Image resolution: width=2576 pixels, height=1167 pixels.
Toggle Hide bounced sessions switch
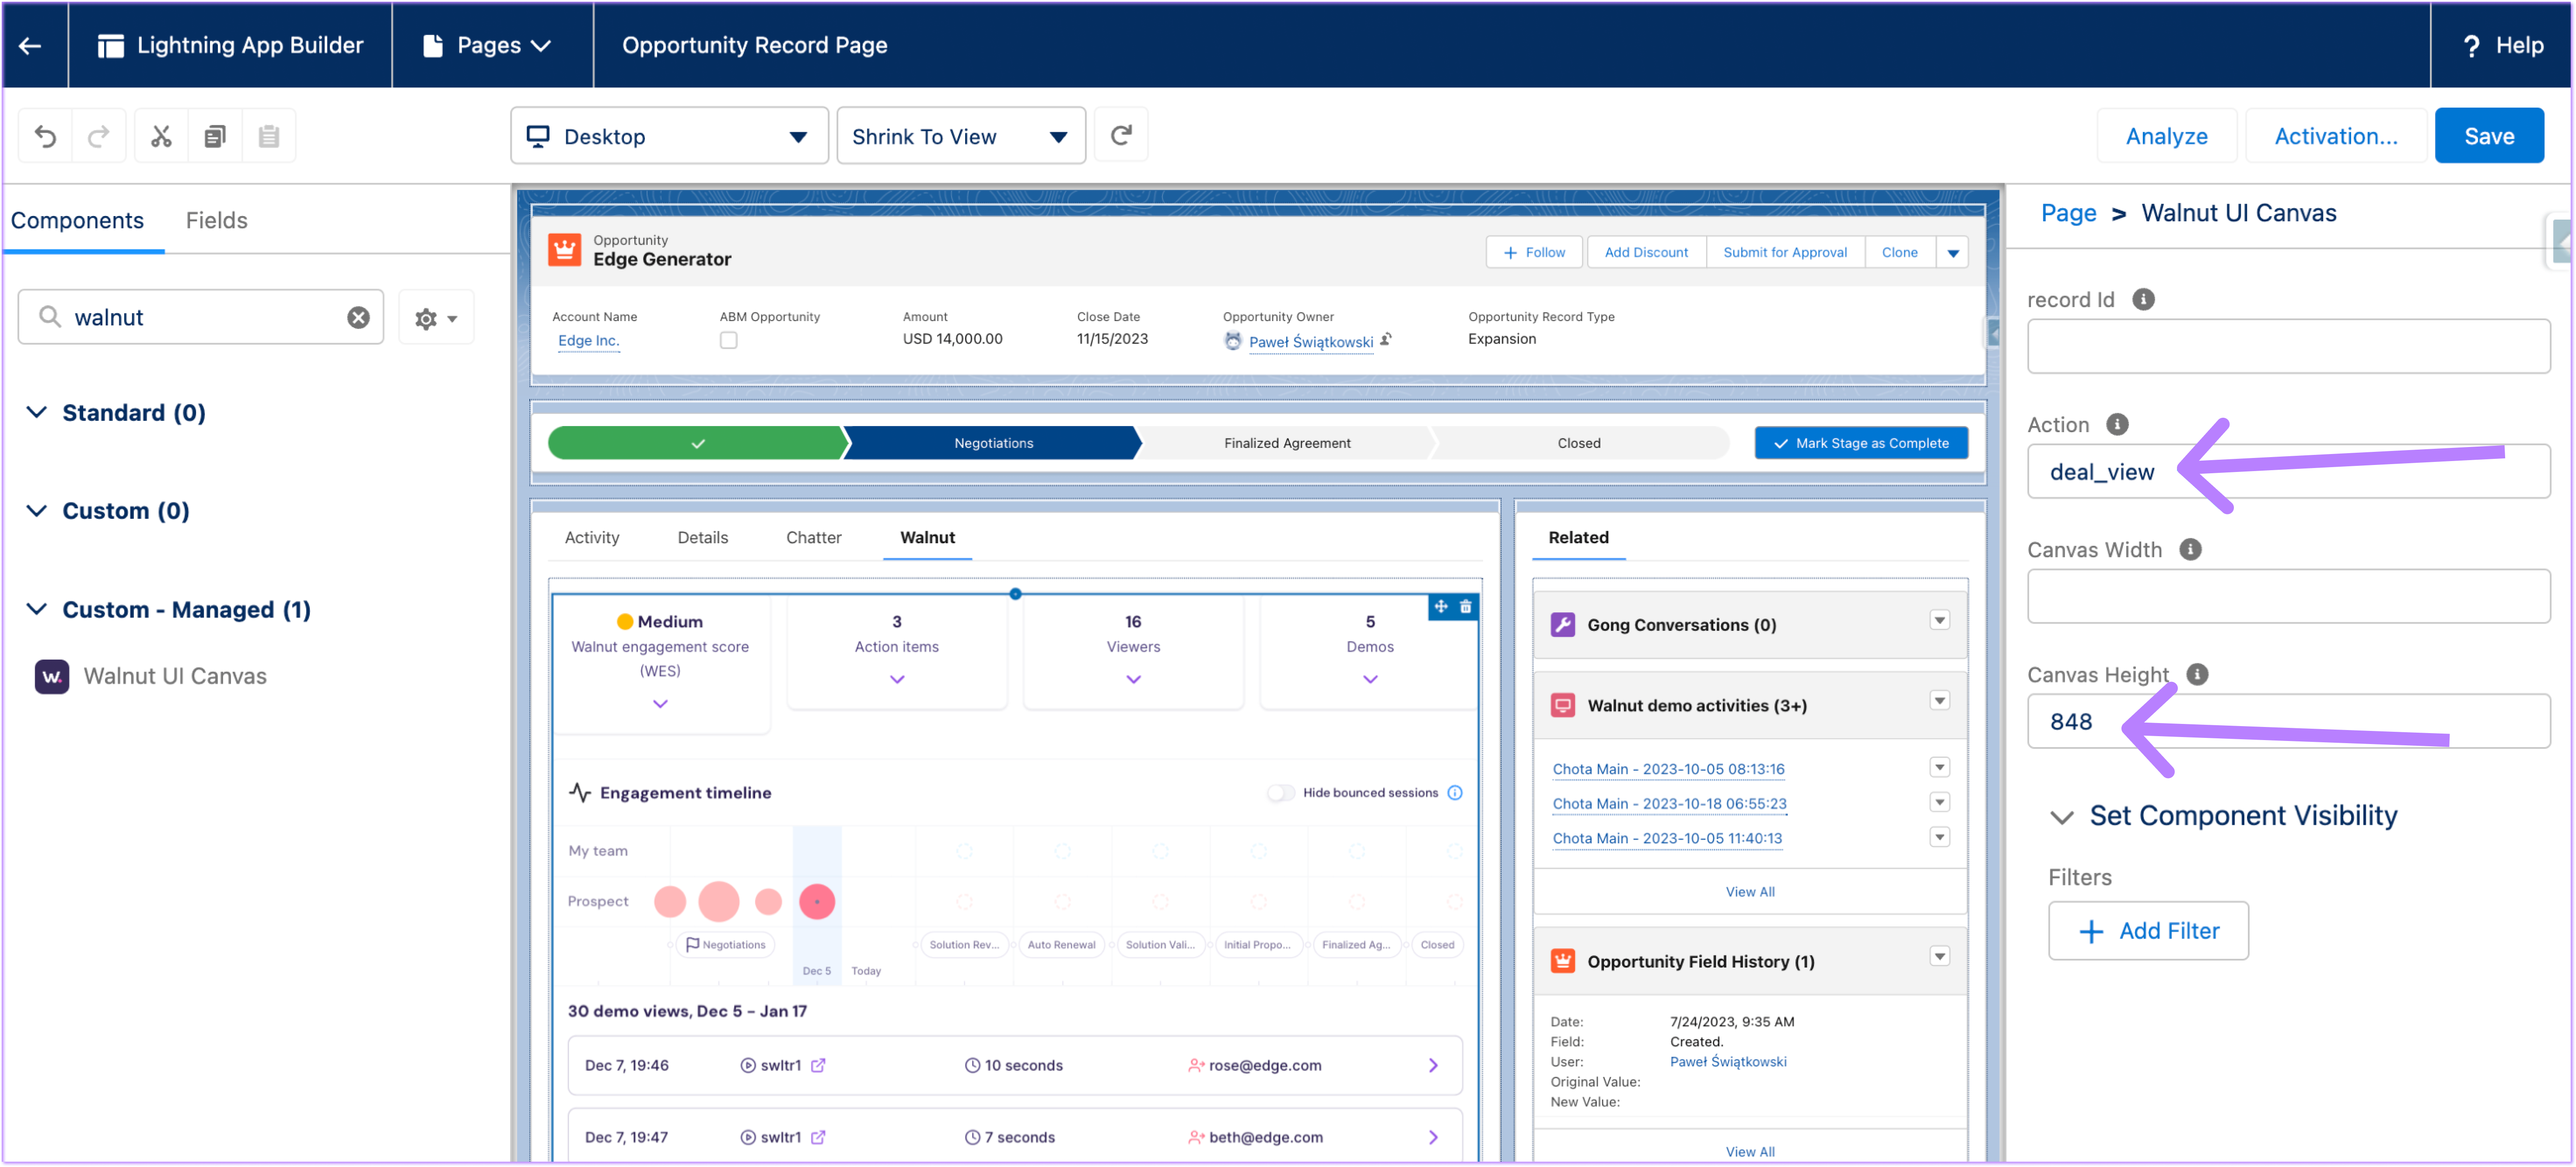[x=1280, y=793]
